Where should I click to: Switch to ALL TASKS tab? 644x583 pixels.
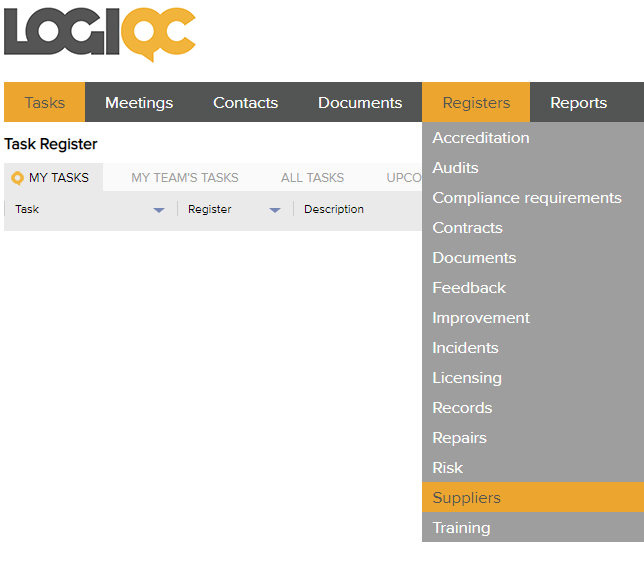point(312,178)
